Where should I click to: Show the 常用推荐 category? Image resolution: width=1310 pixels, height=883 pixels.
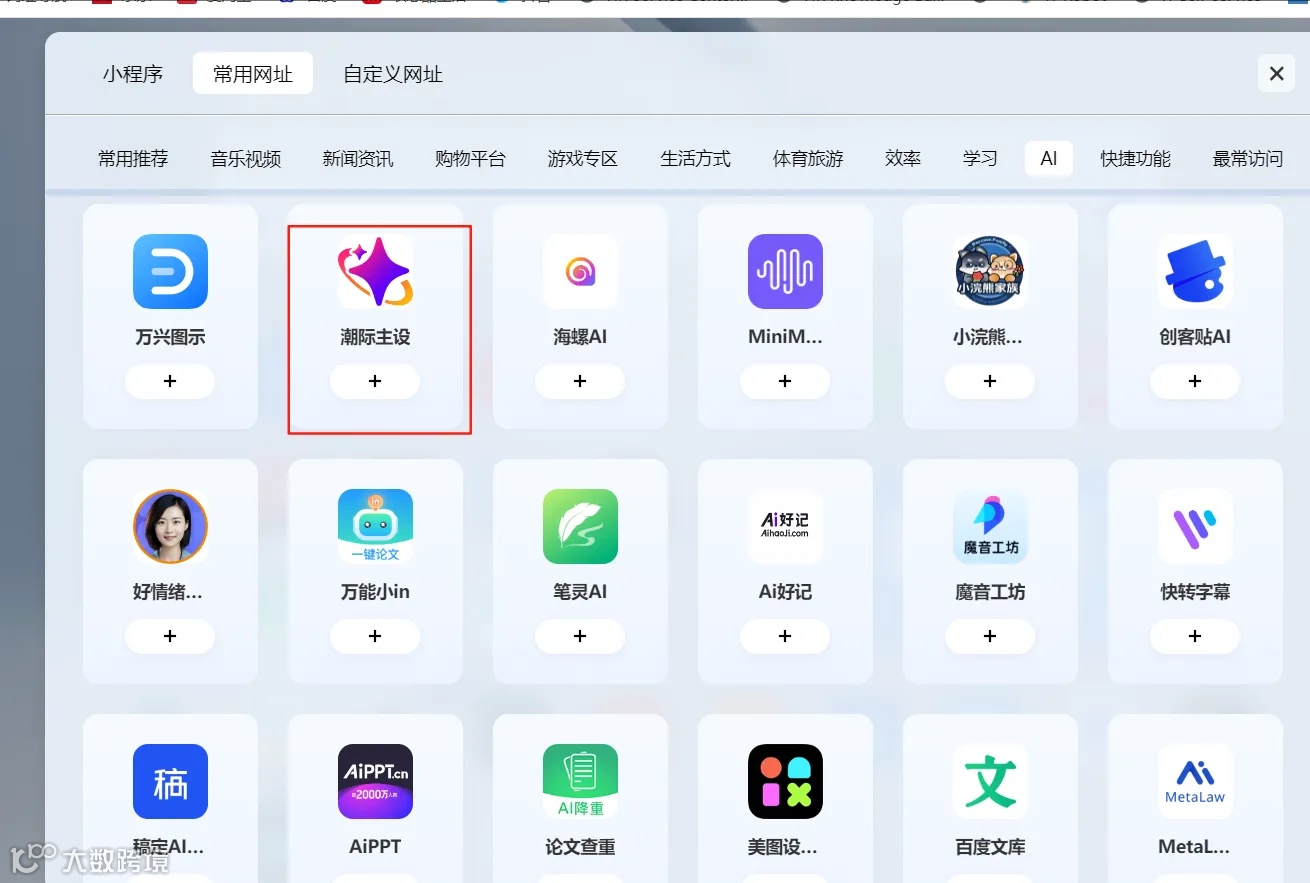[x=133, y=159]
